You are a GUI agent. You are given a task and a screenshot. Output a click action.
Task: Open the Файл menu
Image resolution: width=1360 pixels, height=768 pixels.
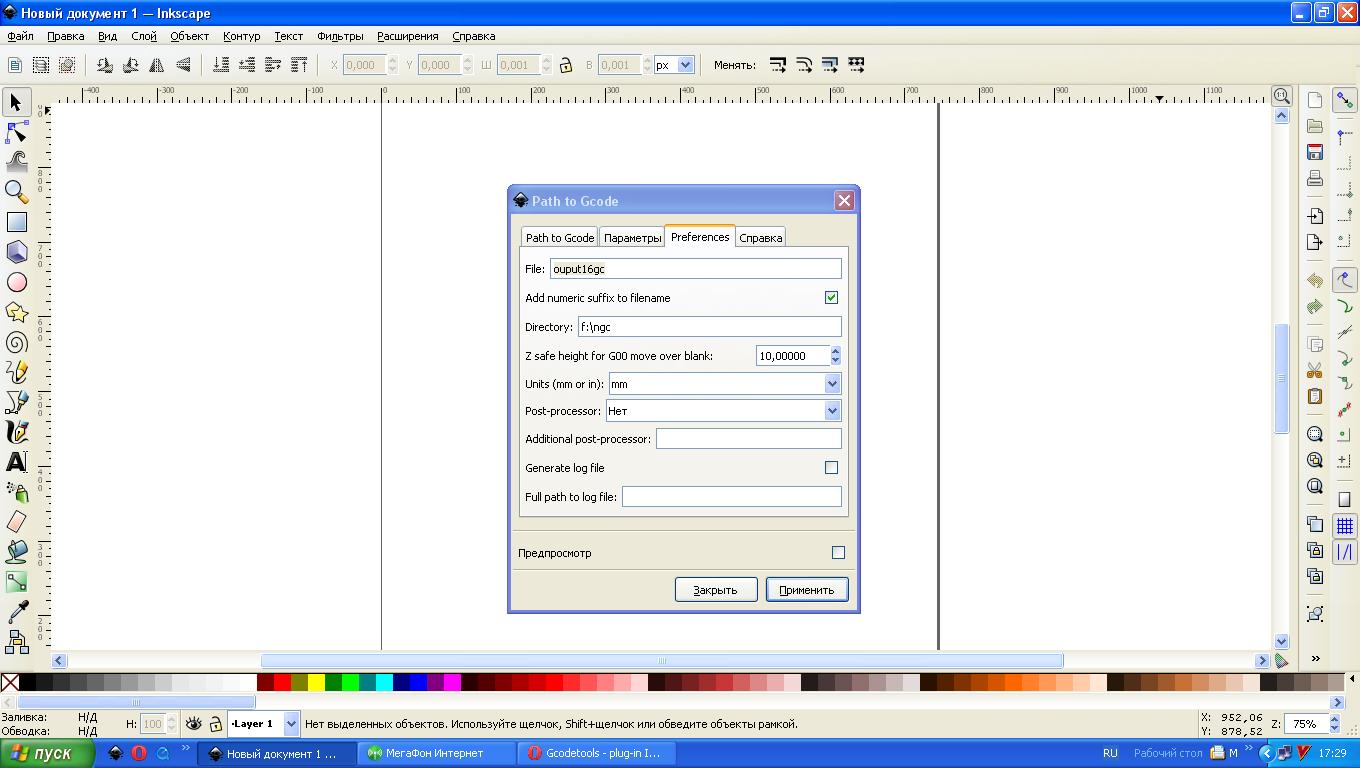click(20, 36)
